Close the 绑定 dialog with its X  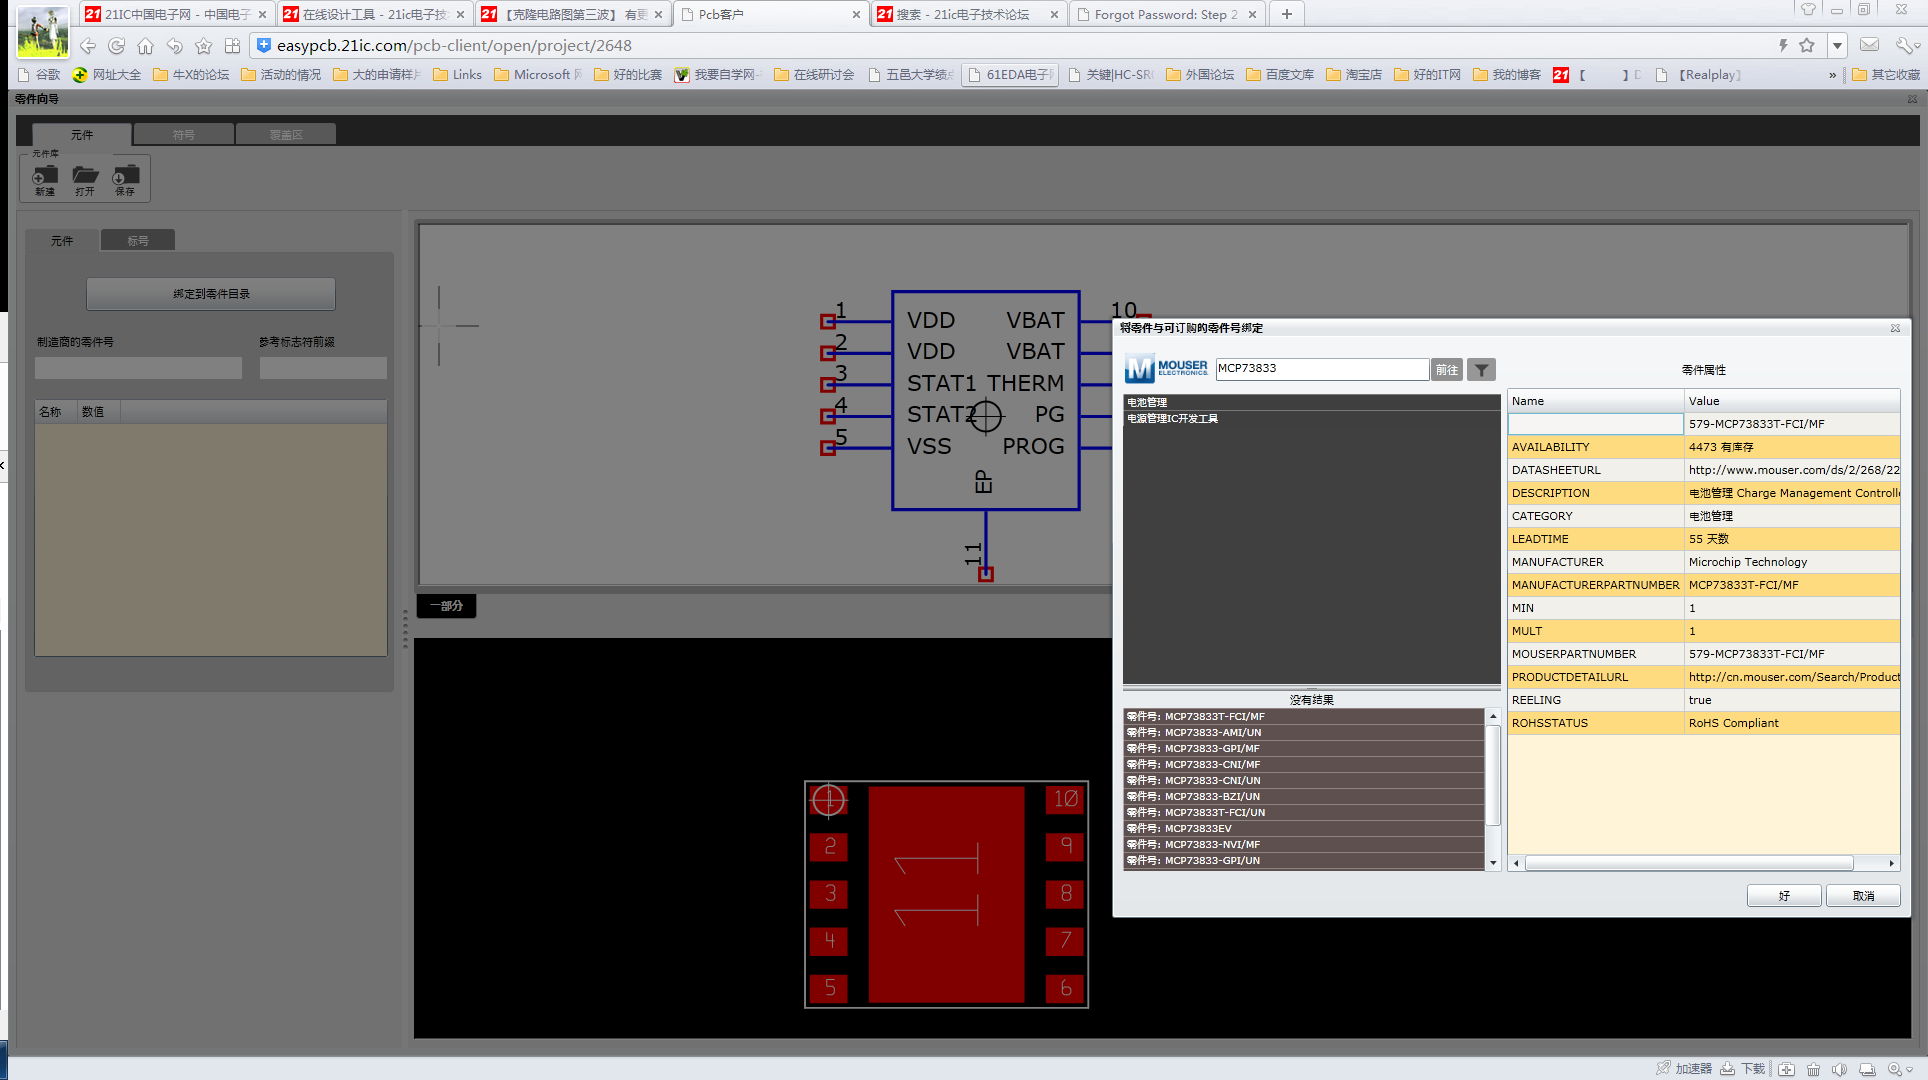pos(1895,328)
